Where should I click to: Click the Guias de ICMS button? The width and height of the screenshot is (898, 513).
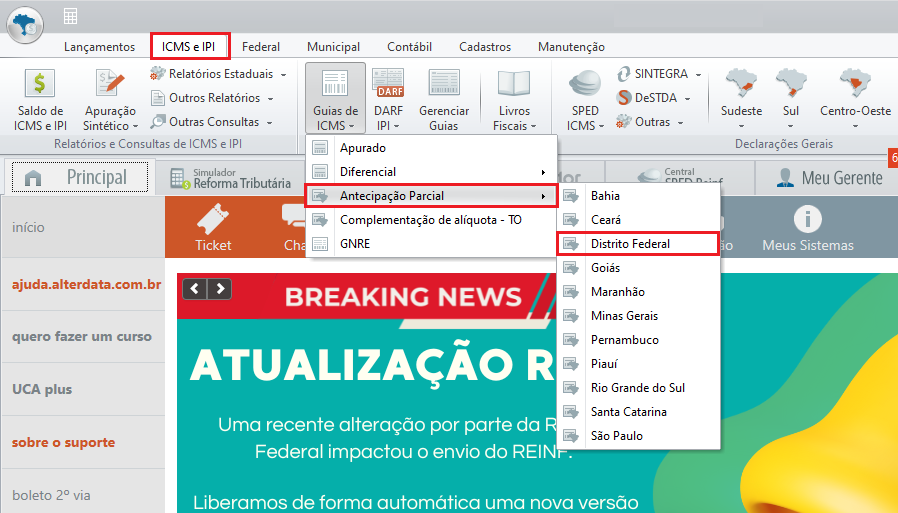[x=336, y=98]
